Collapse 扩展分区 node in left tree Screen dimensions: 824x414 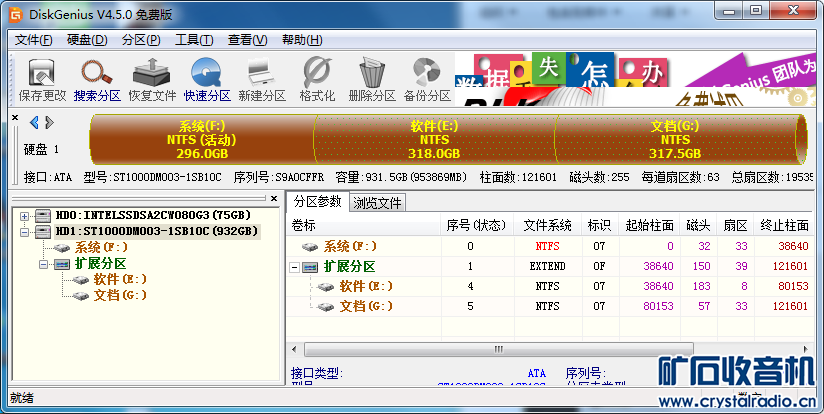[44, 264]
